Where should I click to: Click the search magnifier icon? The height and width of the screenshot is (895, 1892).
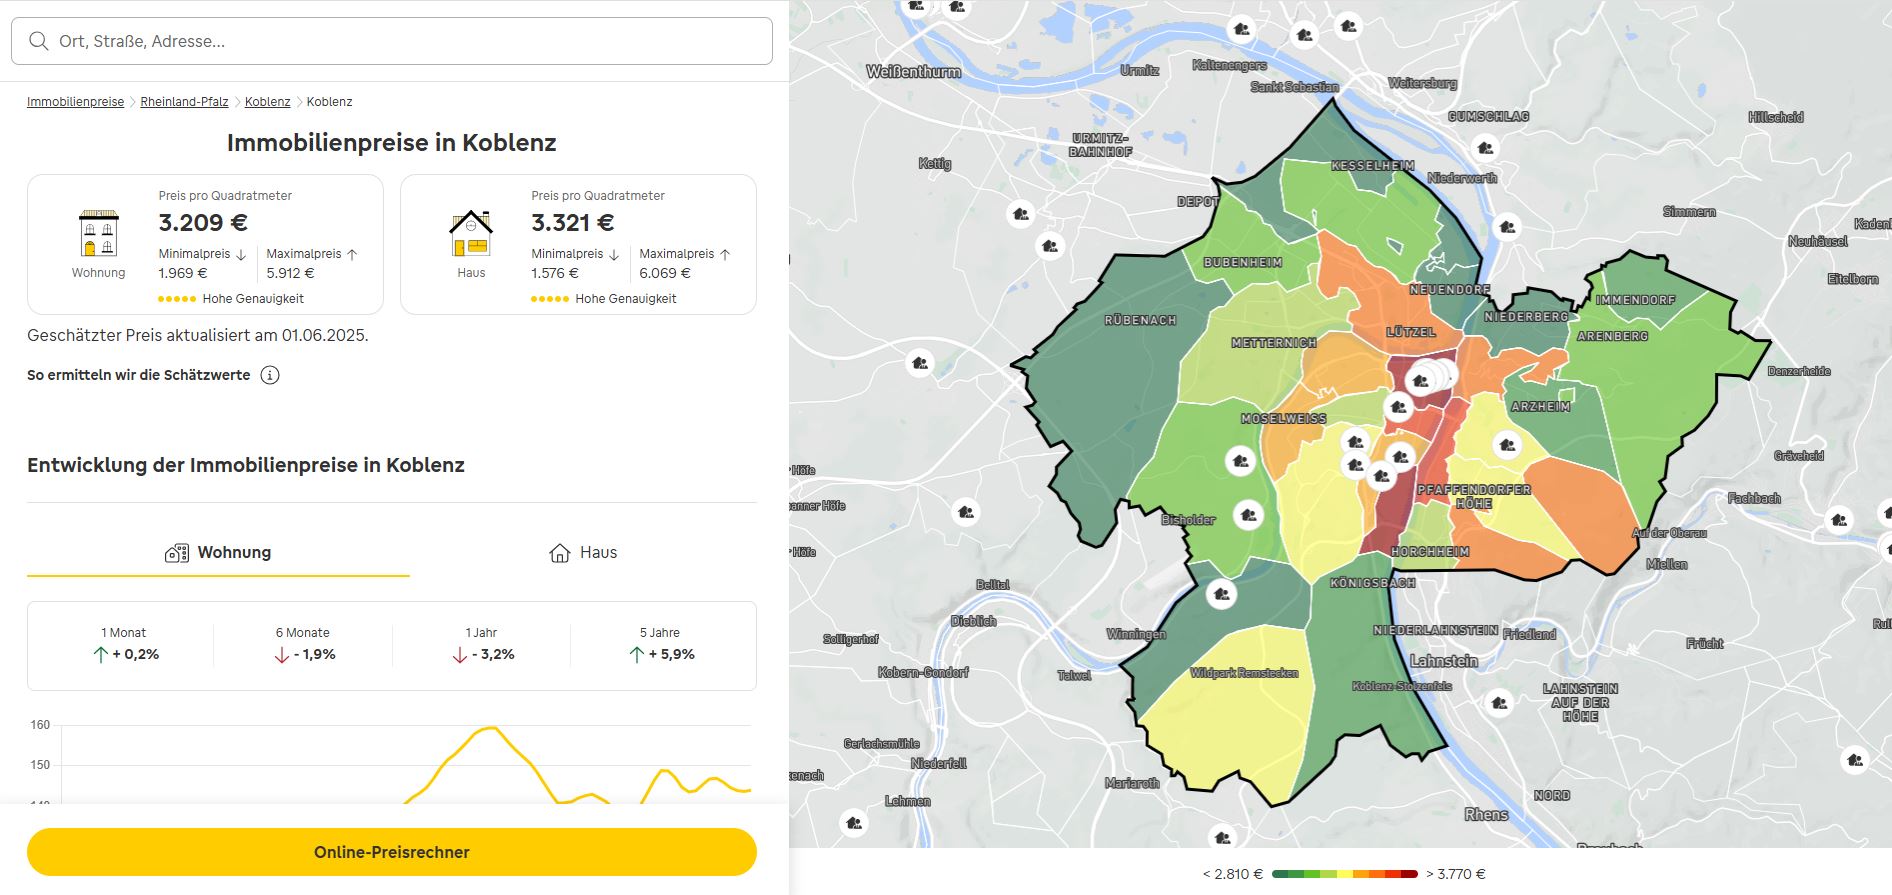[x=39, y=41]
